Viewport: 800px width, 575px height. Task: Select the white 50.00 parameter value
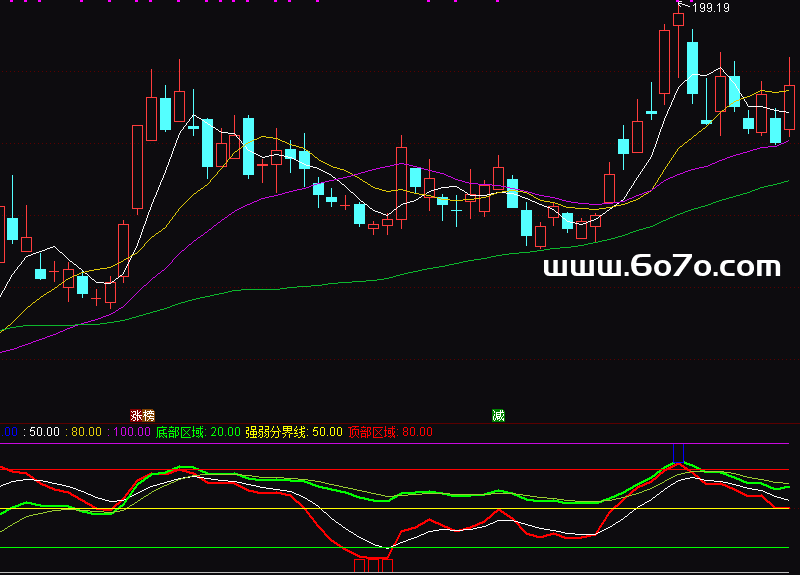point(43,432)
